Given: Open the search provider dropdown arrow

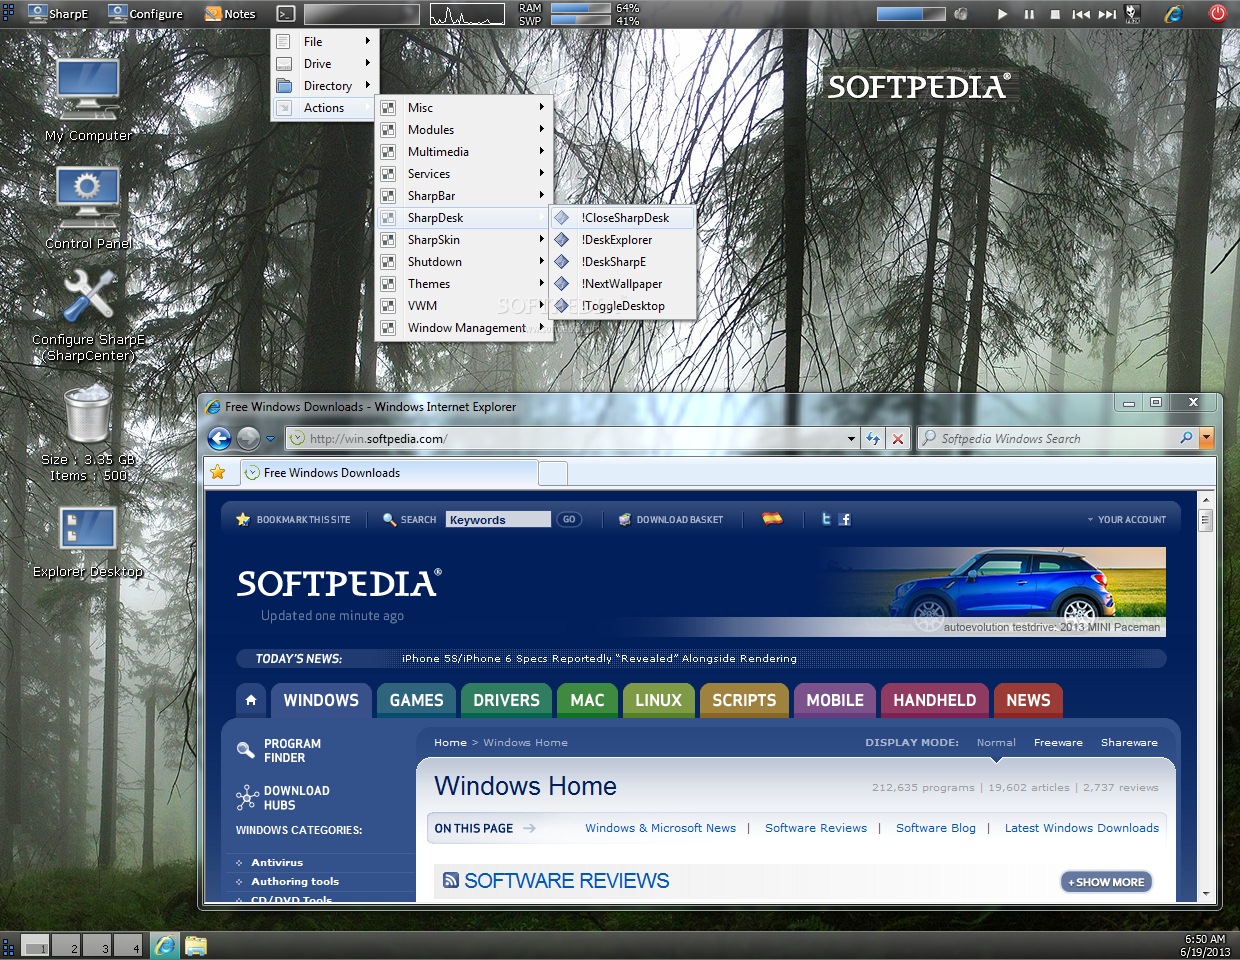Looking at the screenshot, I should [x=1206, y=439].
